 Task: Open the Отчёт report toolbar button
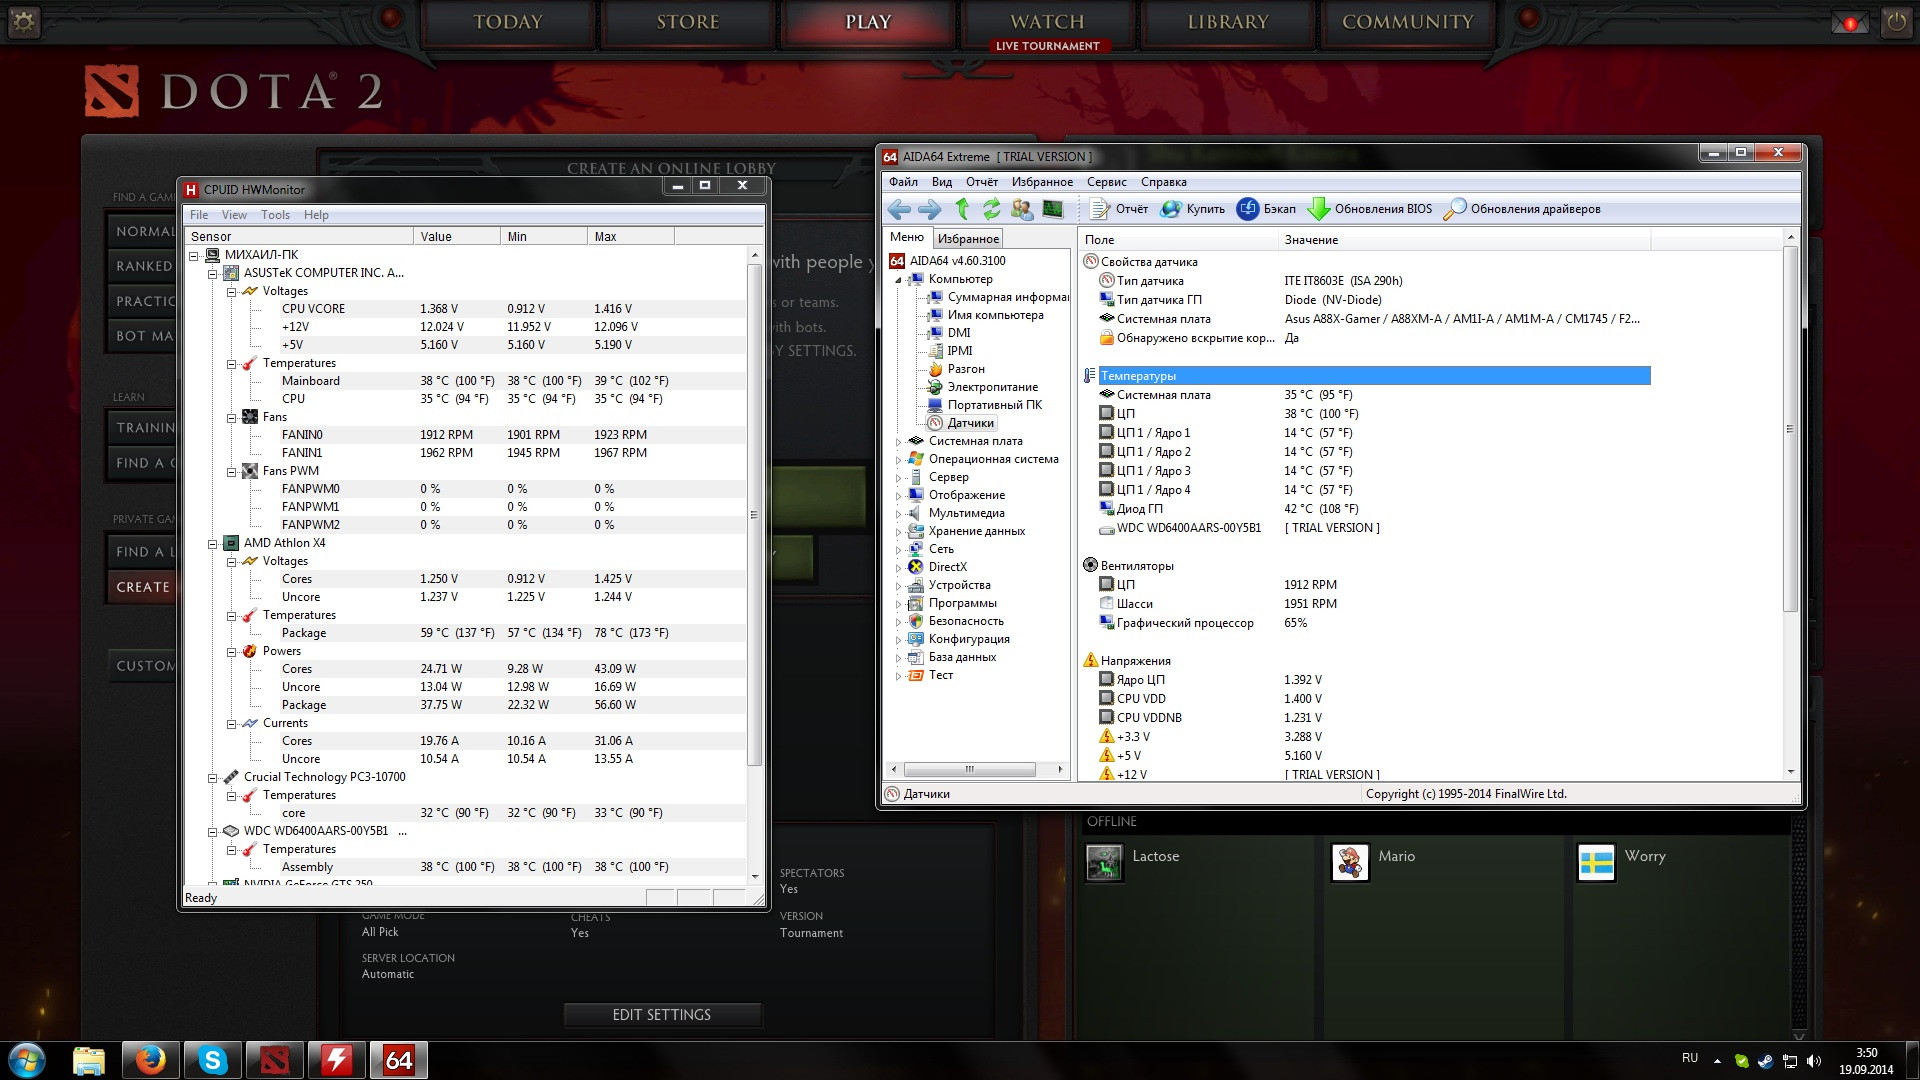pos(1119,209)
